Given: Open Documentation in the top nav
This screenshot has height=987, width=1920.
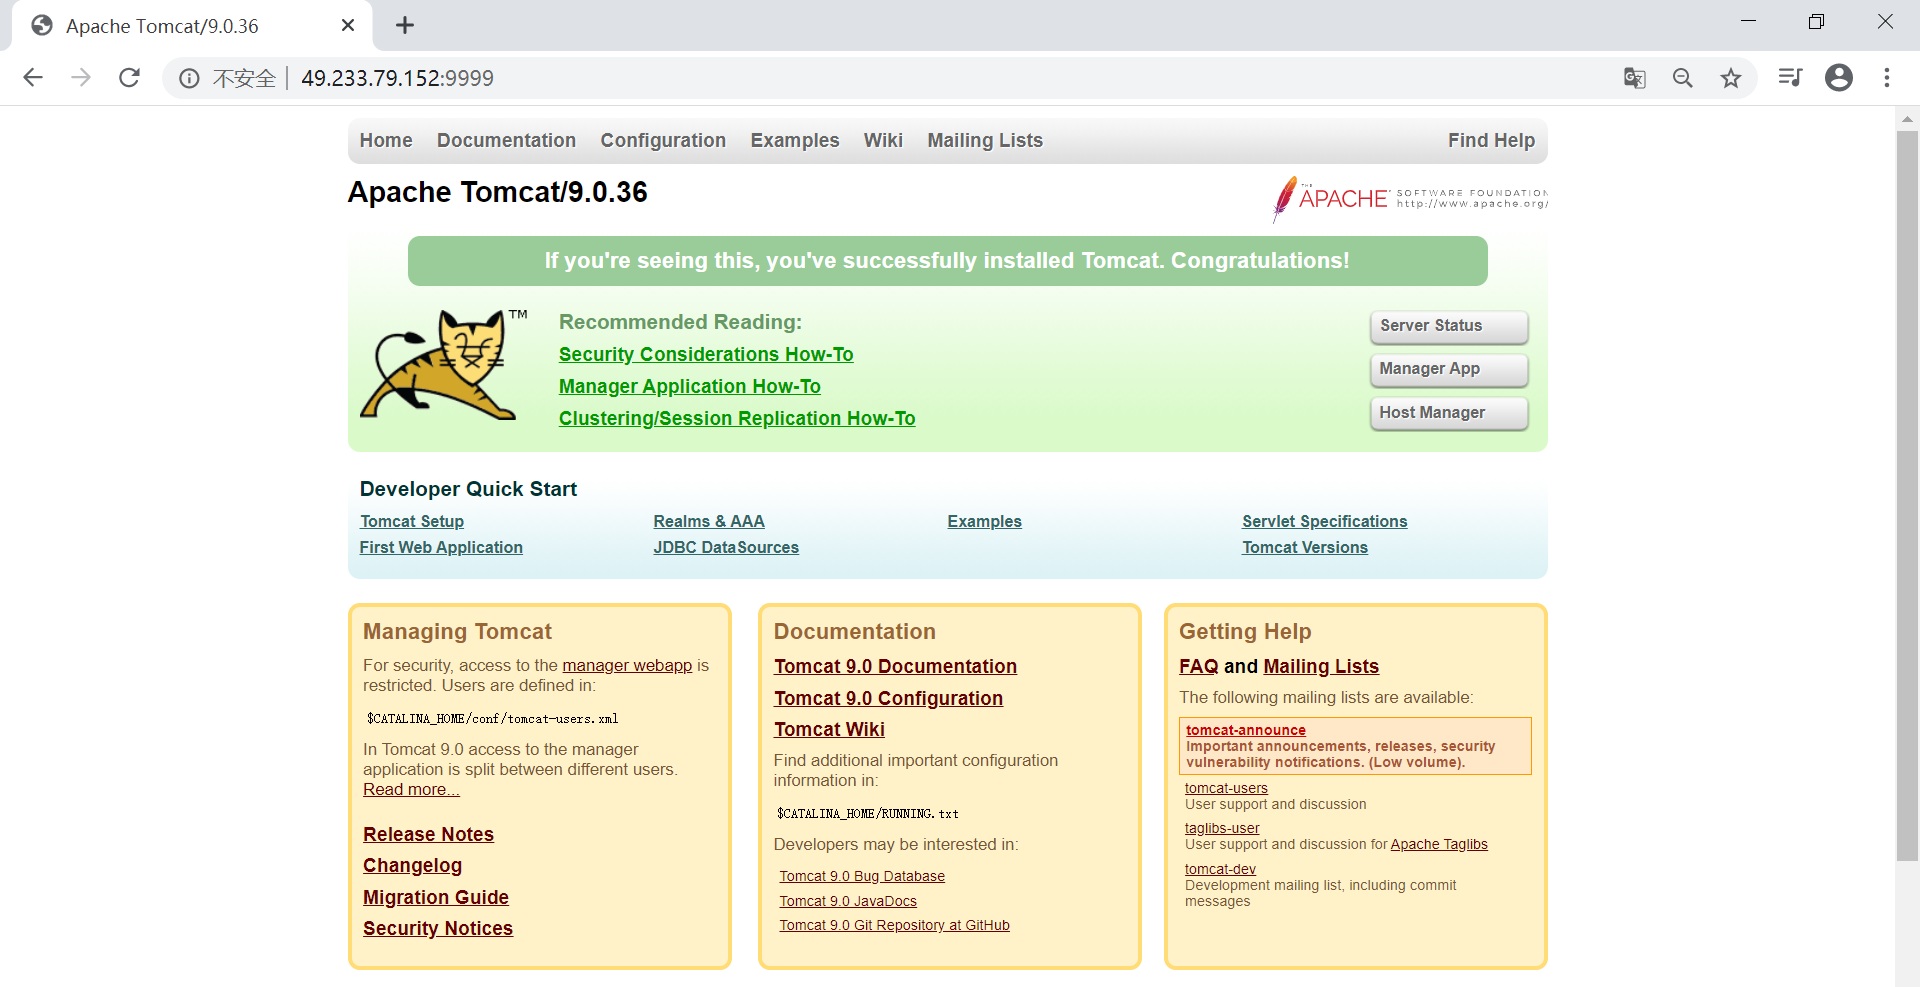Looking at the screenshot, I should (x=506, y=141).
